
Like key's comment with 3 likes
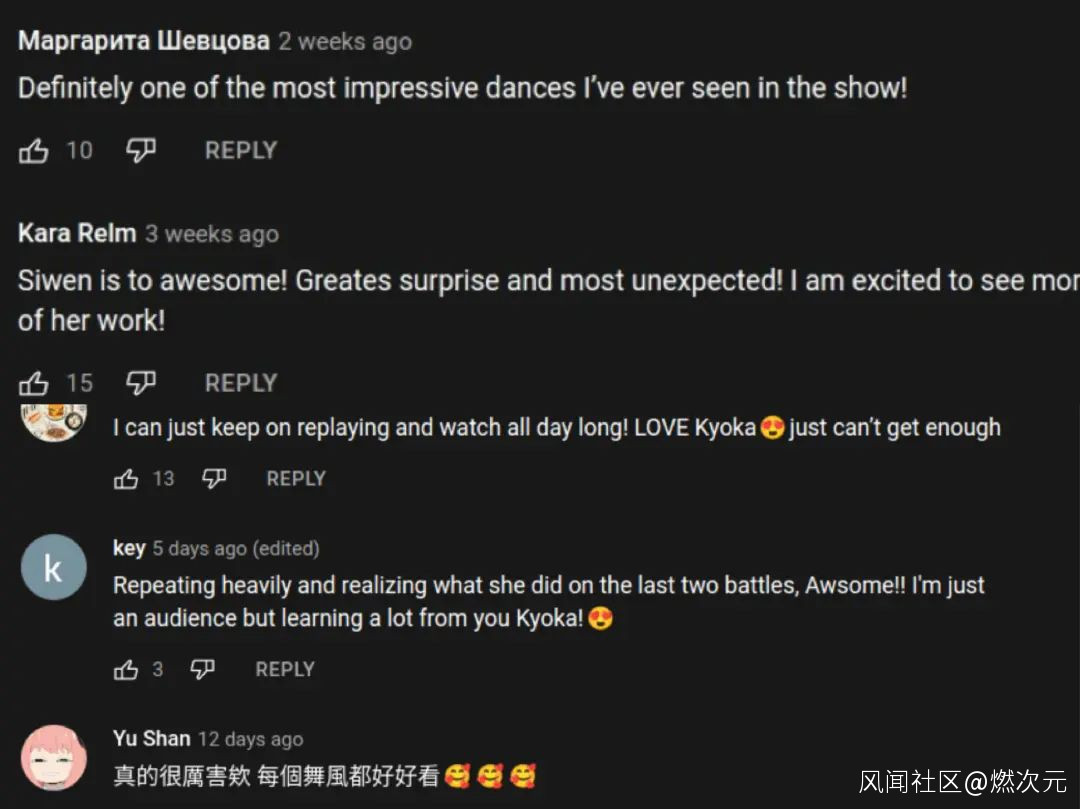coord(126,669)
